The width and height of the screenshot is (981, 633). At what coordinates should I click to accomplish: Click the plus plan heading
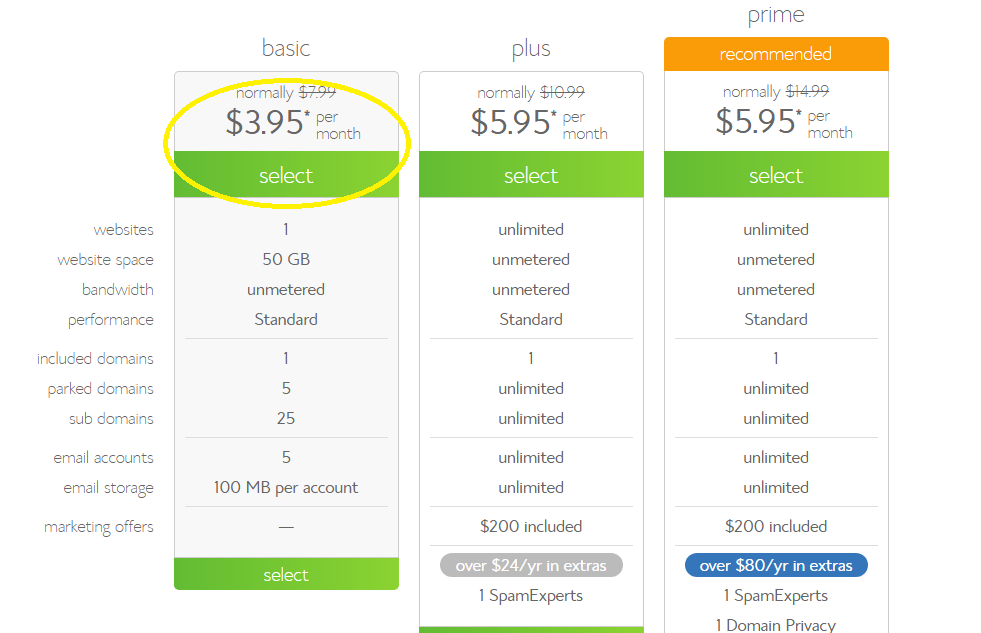coord(531,48)
